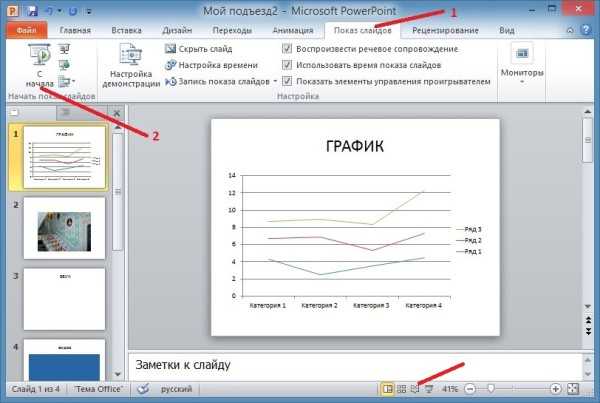The height and width of the screenshot is (403, 600).
Task: Switch to Reading view icon
Action: tap(415, 389)
